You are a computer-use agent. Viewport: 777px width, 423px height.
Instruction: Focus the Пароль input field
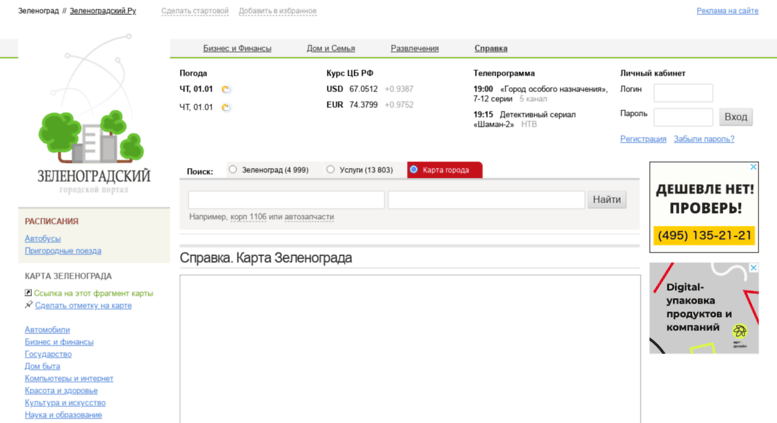[683, 117]
